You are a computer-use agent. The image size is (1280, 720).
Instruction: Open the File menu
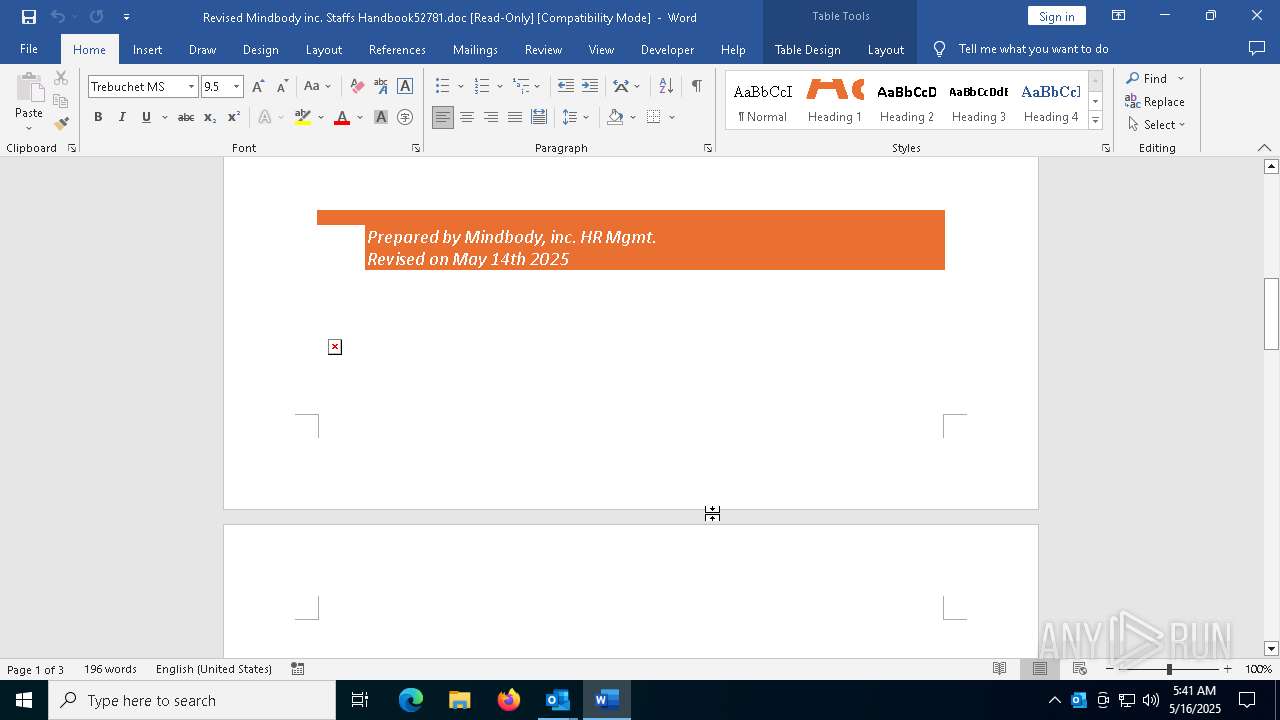[x=29, y=49]
